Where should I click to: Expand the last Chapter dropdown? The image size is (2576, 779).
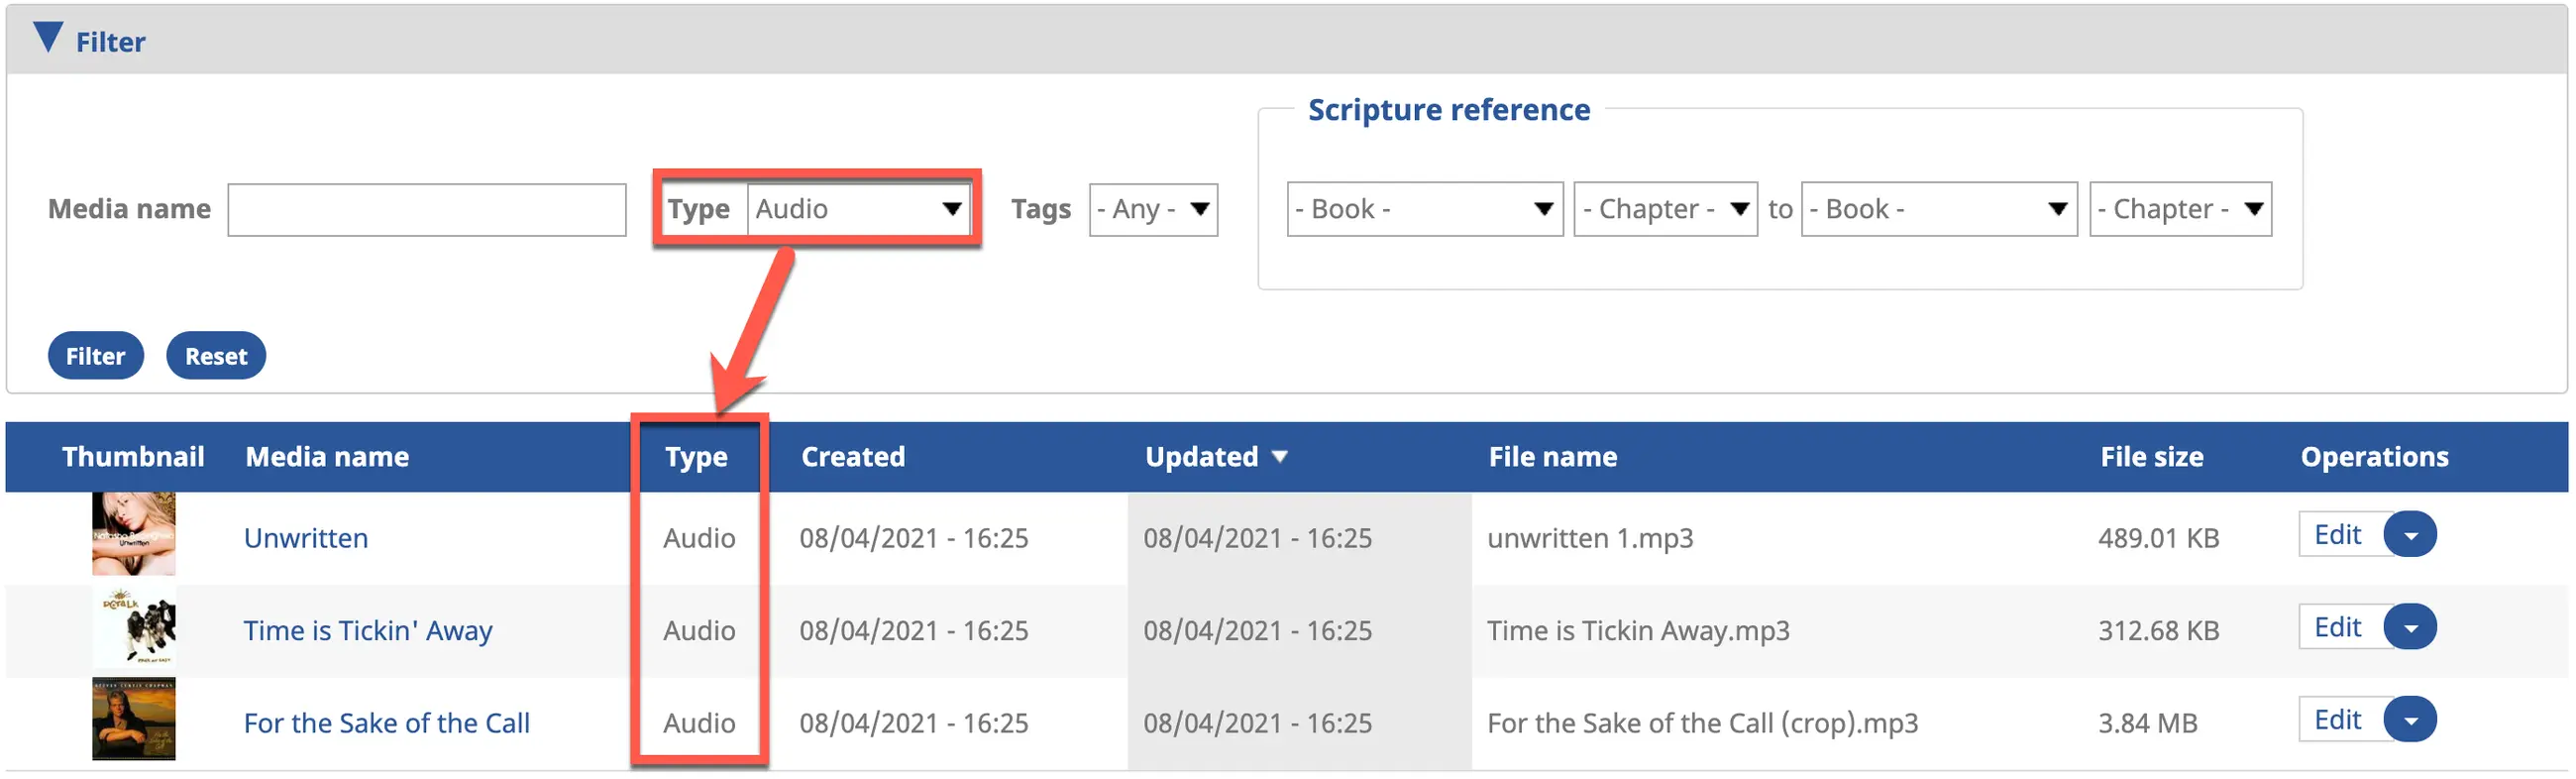pyautogui.click(x=2179, y=210)
